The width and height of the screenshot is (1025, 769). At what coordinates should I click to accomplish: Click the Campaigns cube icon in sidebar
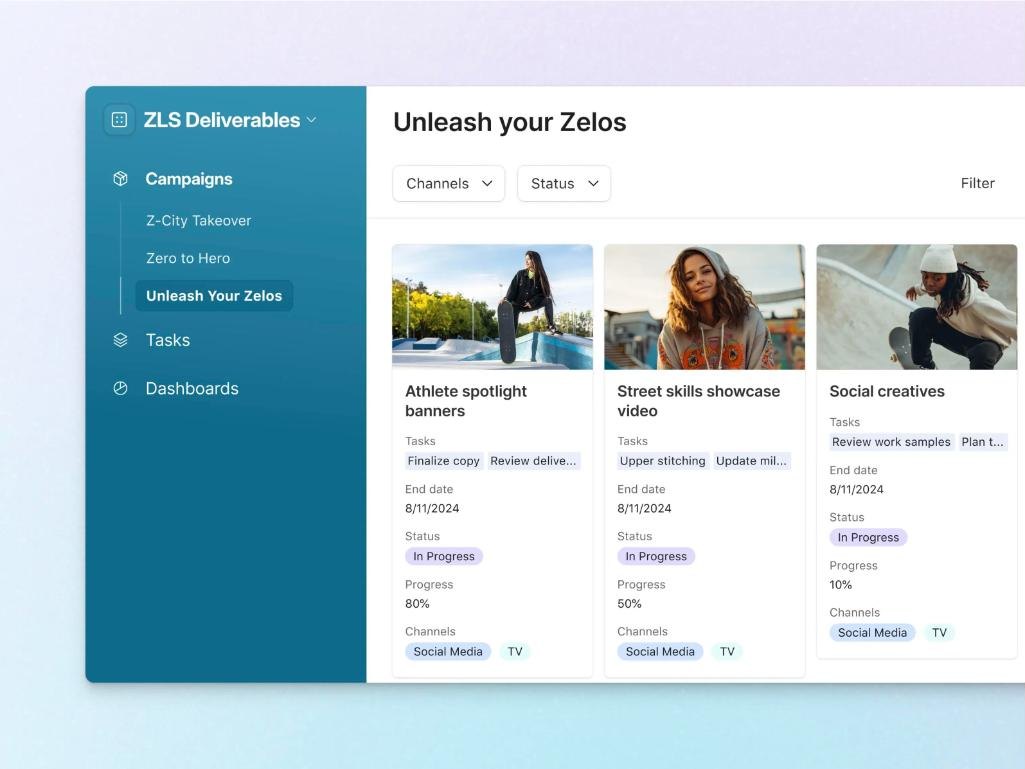pos(120,179)
